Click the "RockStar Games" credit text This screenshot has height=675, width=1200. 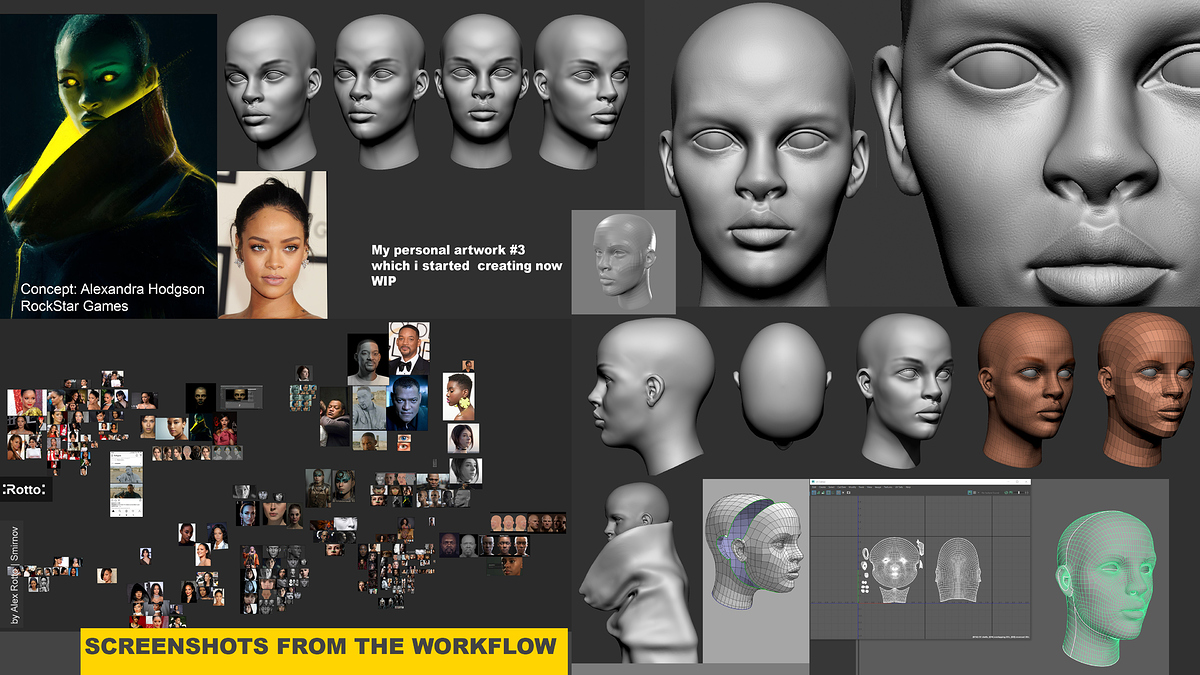(74, 306)
